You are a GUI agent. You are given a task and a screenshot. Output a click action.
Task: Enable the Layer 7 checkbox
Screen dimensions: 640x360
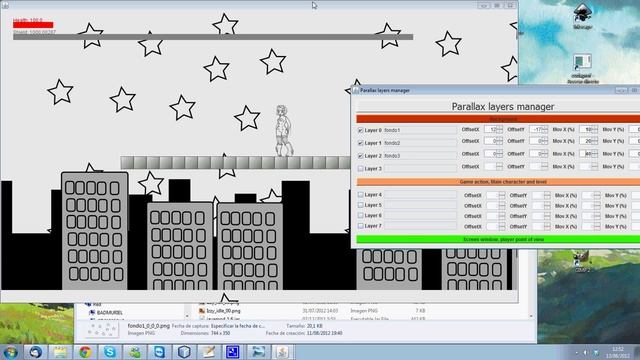point(360,225)
